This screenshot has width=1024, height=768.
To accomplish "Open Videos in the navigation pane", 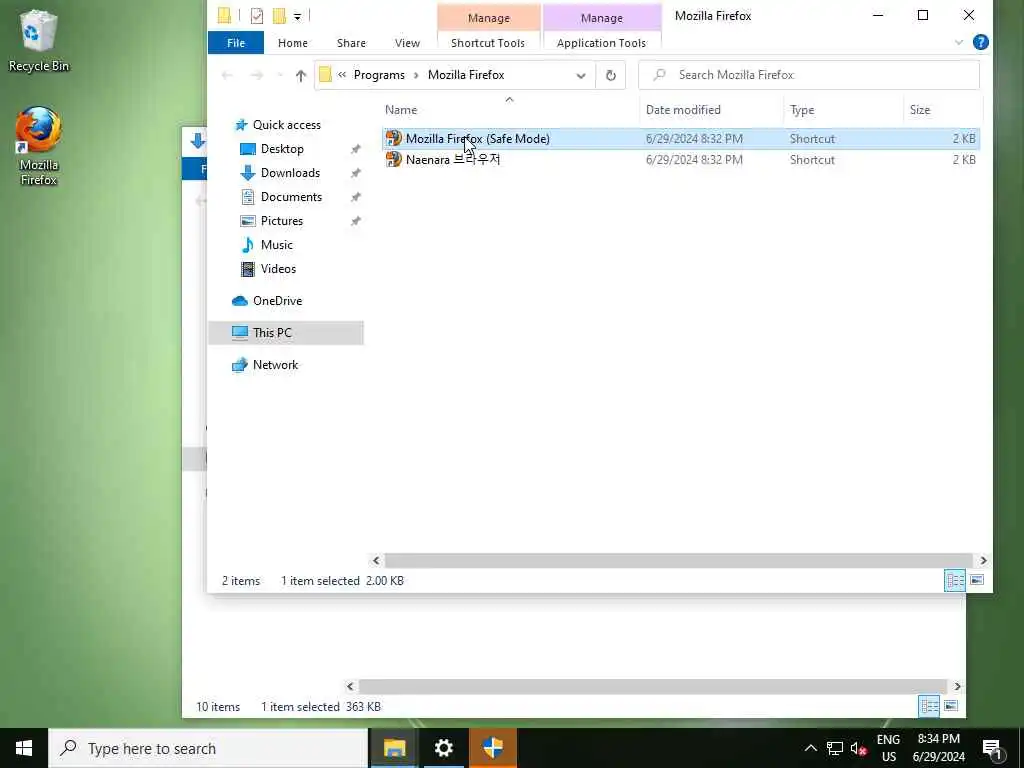I will coord(278,269).
